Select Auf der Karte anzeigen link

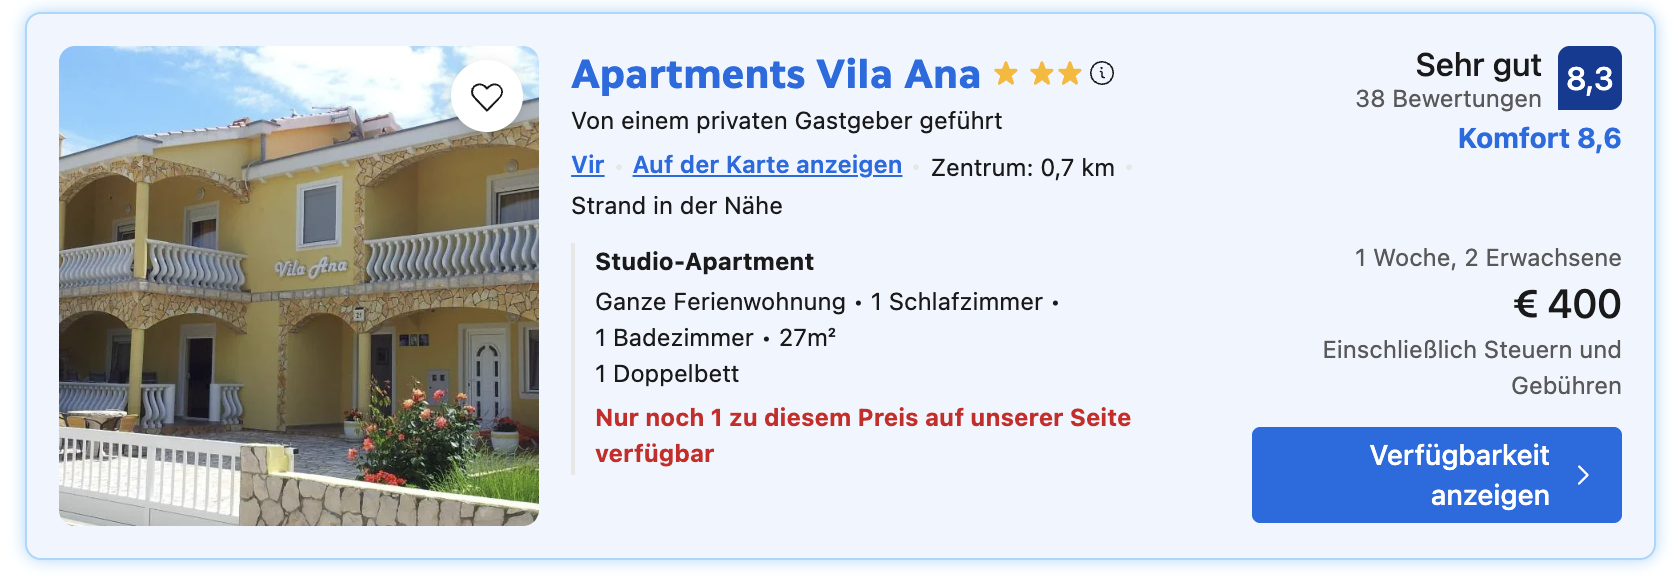point(767,165)
